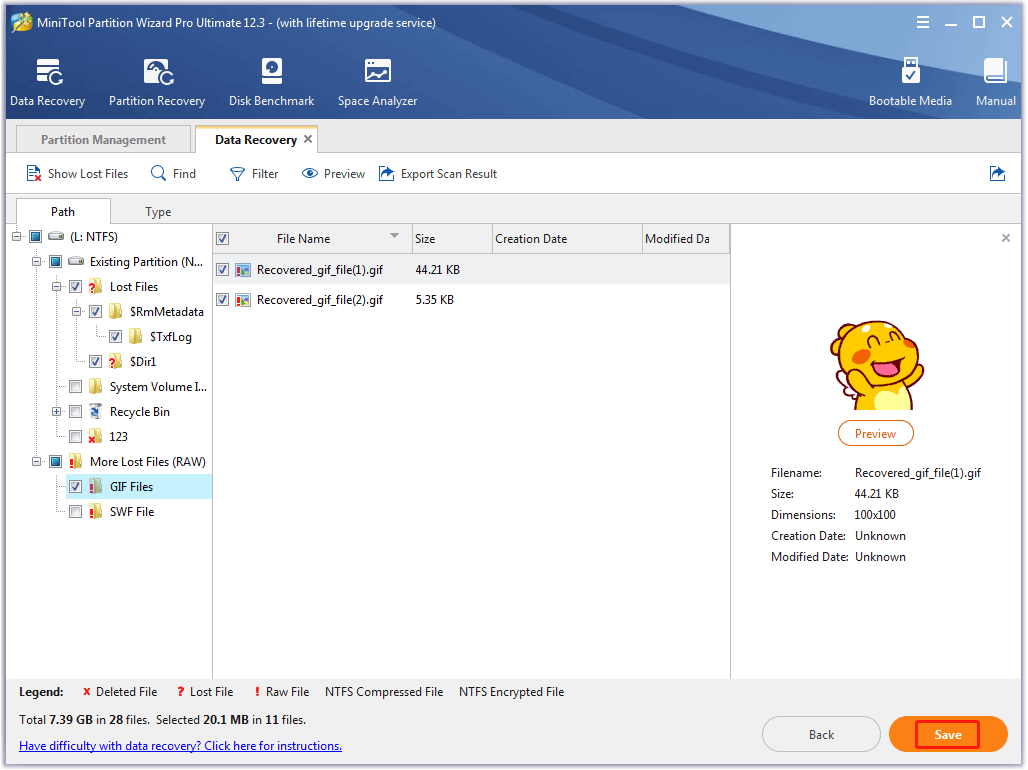The image size is (1028, 770).
Task: Enable the SWF File checkbox
Action: click(x=75, y=511)
